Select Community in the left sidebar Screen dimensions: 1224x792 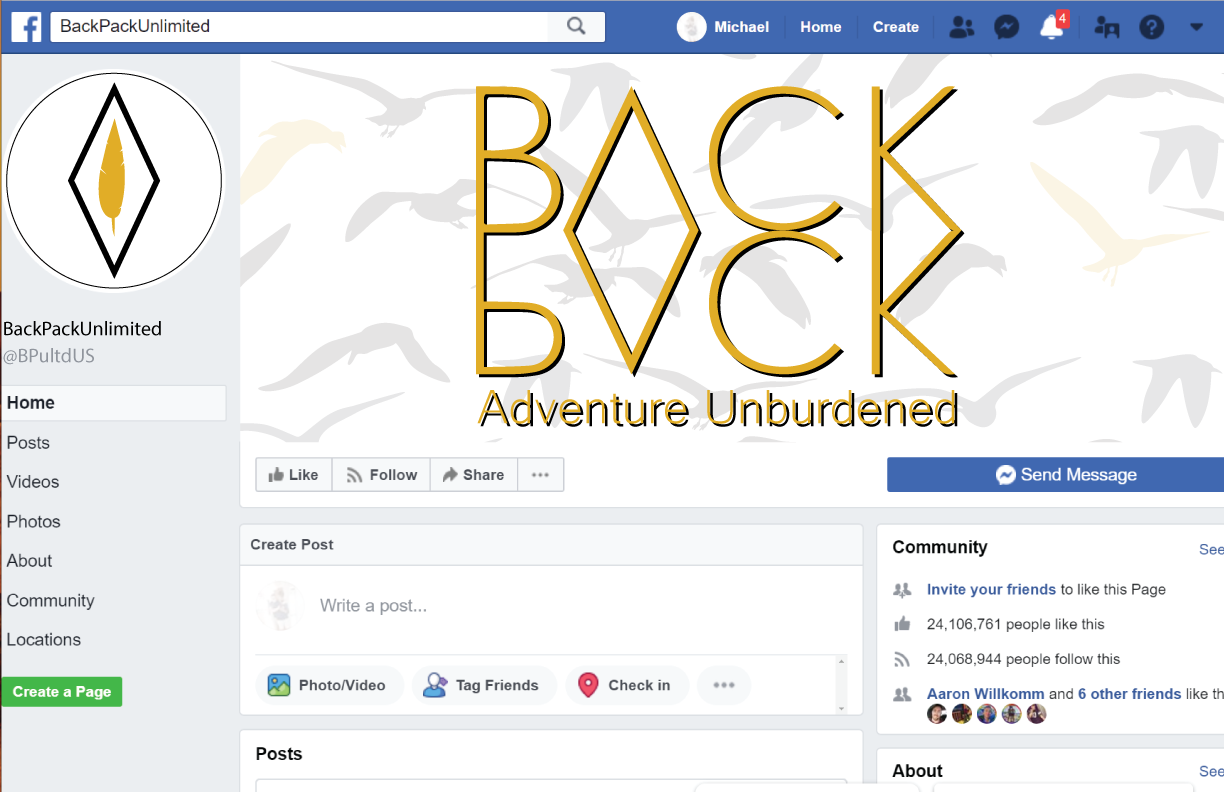[51, 600]
